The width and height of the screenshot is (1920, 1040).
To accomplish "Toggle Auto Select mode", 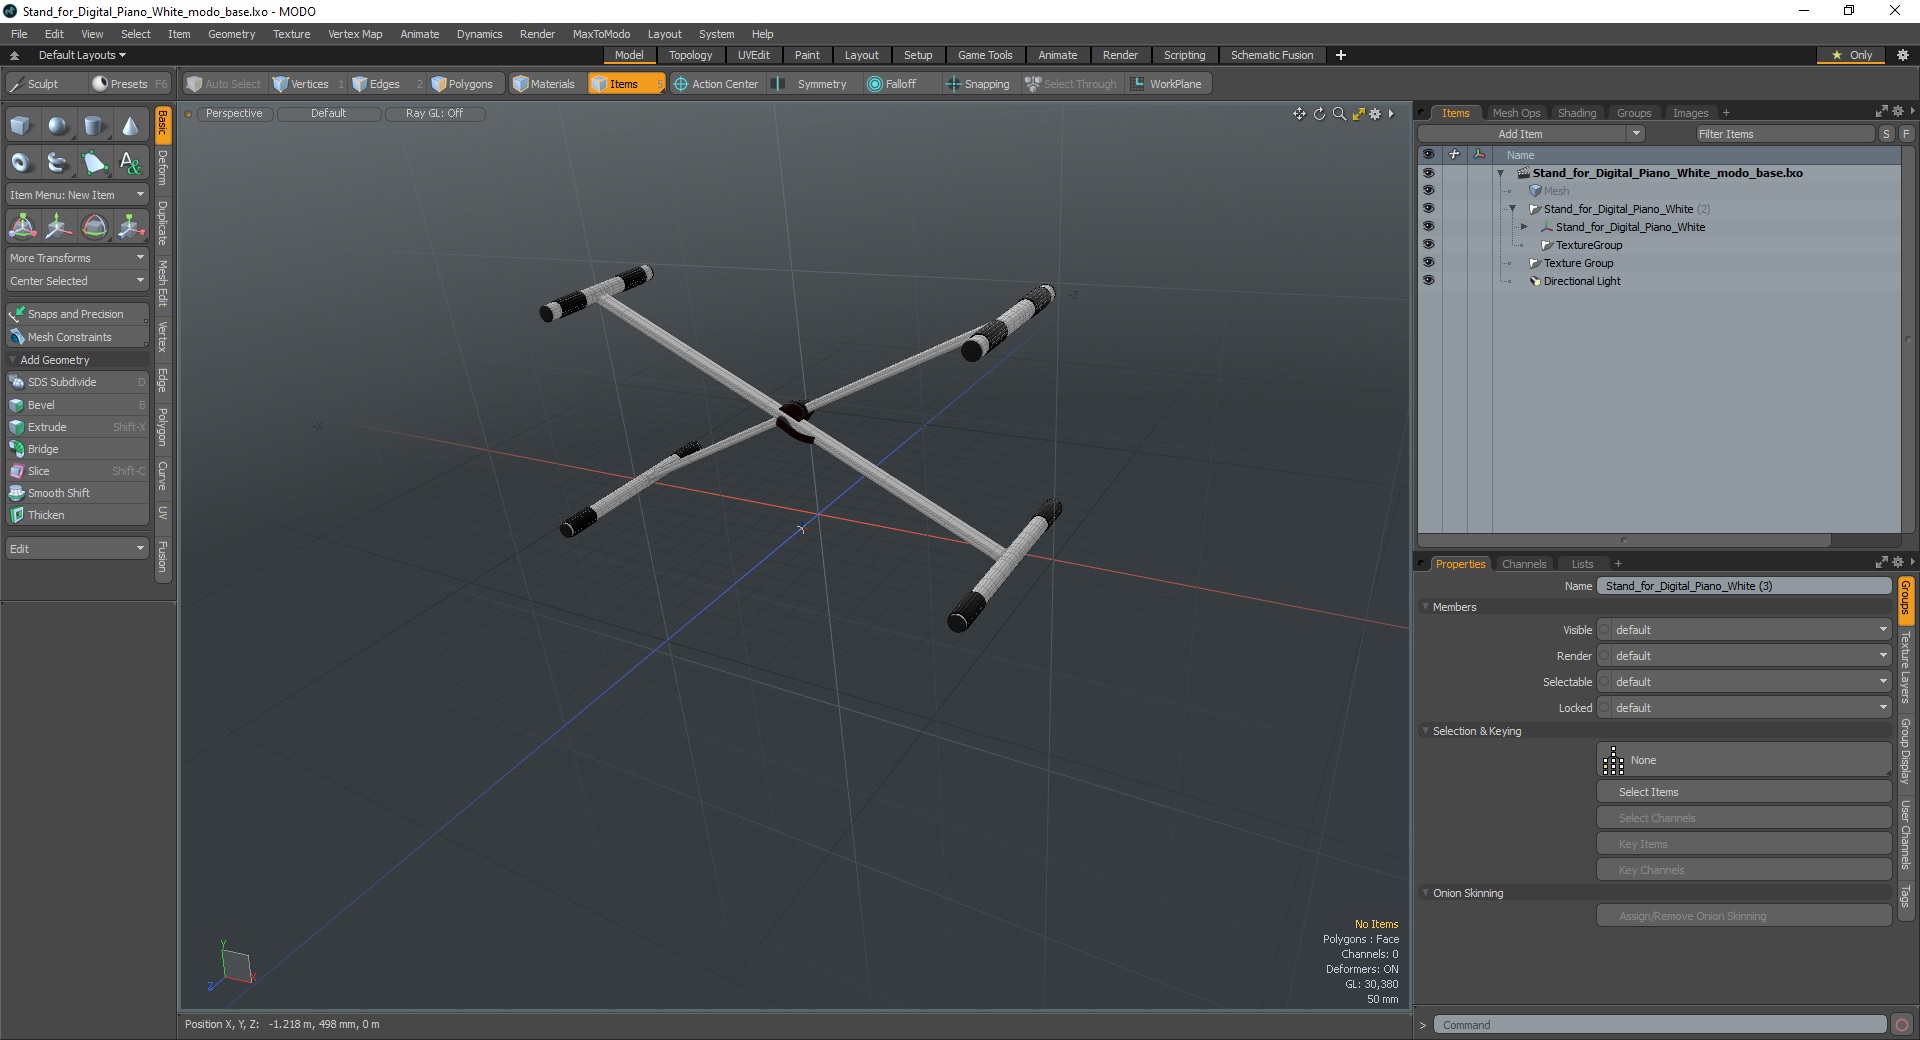I will (224, 84).
